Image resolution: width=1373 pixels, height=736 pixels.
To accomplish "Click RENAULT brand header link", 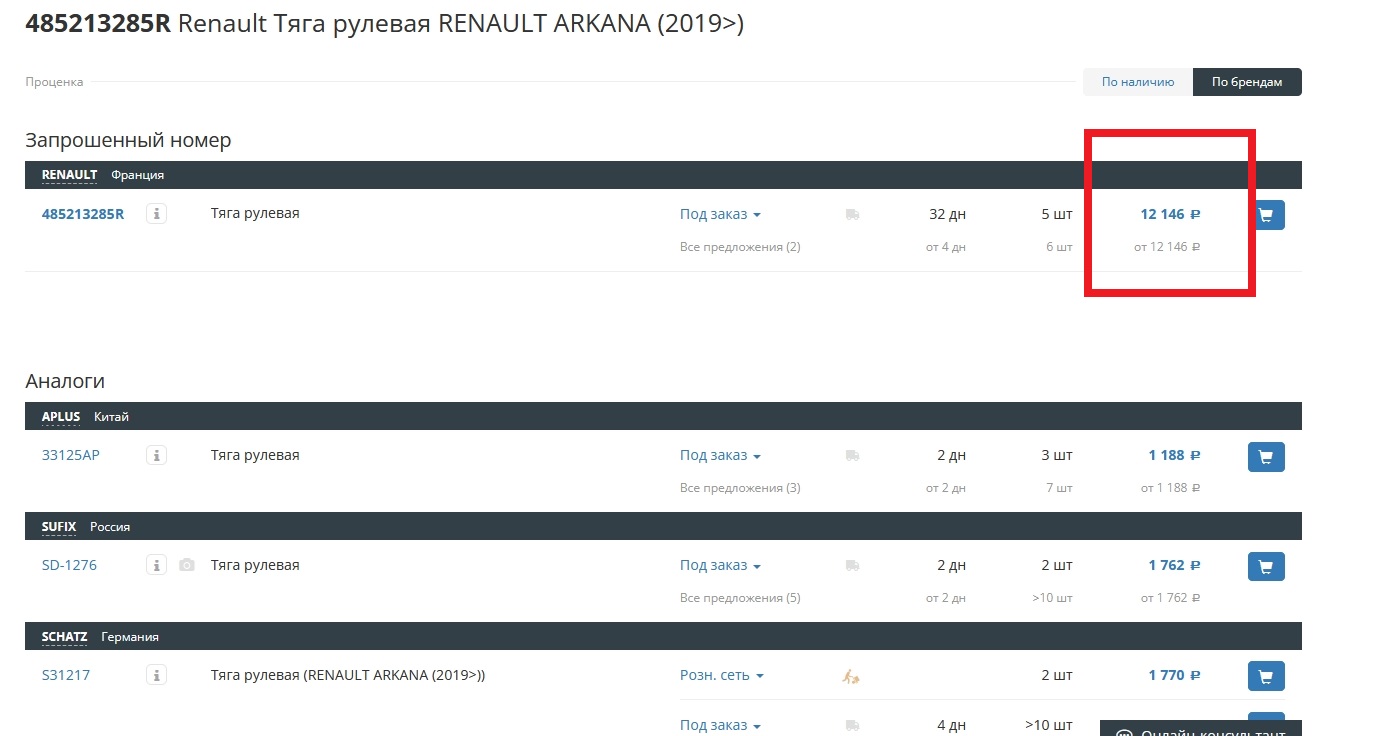I will pyautogui.click(x=69, y=175).
